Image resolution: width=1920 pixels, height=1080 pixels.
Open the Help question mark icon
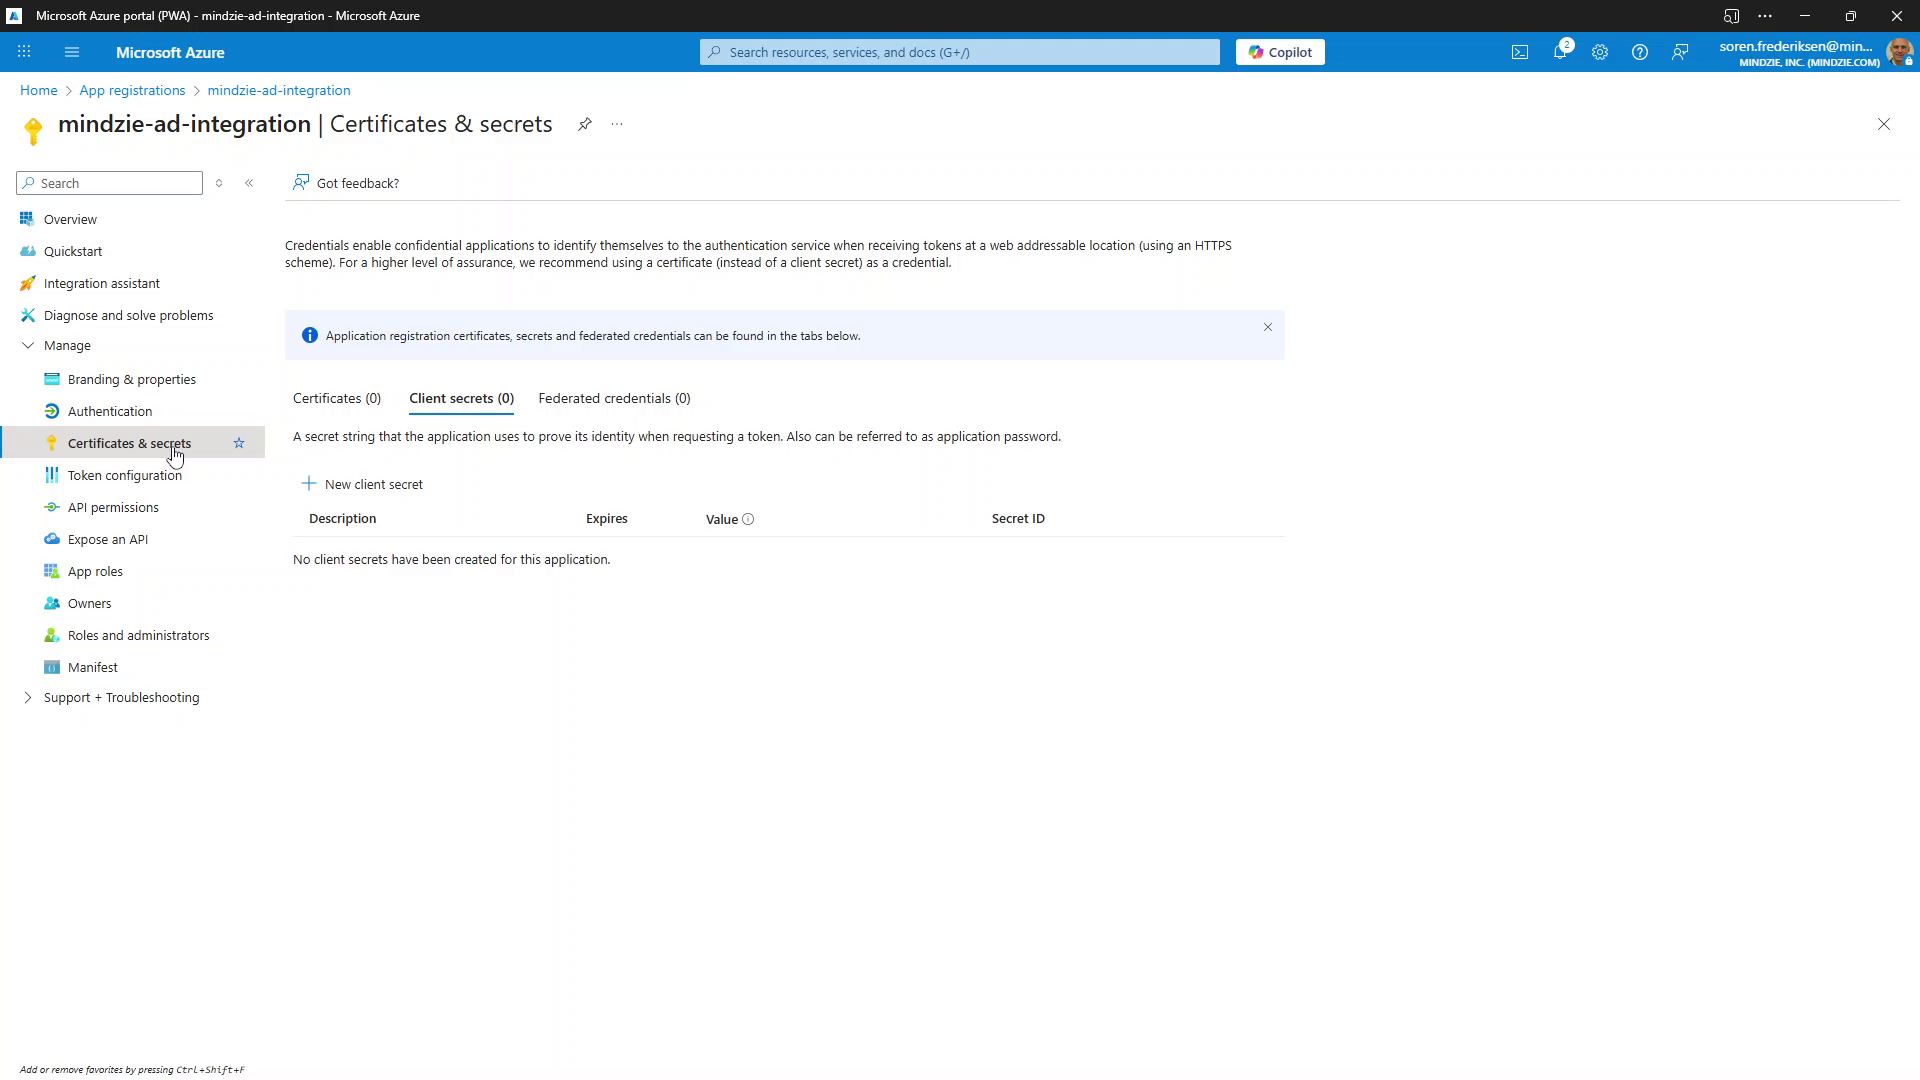[1640, 52]
